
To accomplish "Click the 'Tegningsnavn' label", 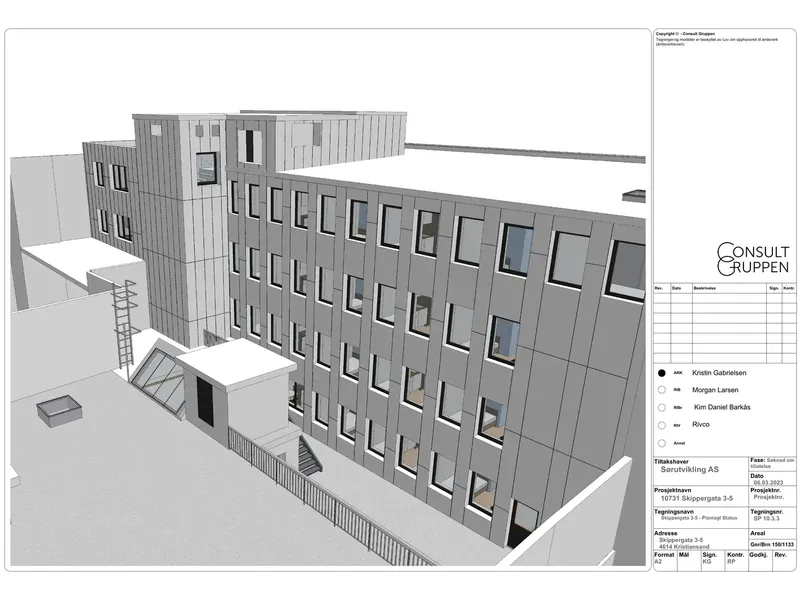I will (674, 512).
